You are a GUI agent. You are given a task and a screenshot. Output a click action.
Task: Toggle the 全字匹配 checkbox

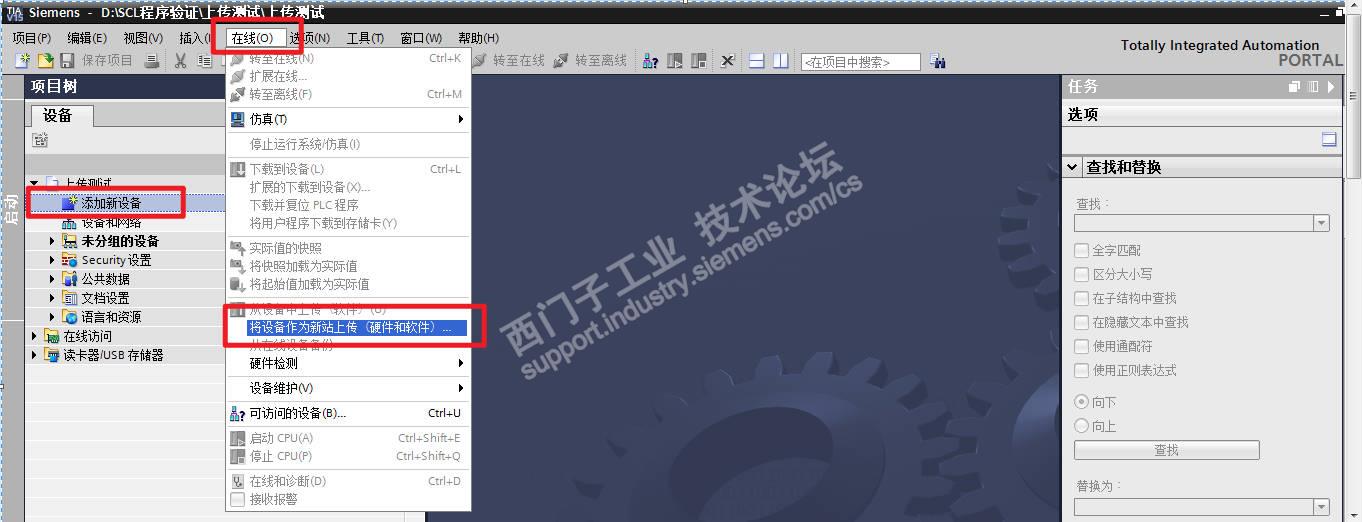click(x=1081, y=250)
